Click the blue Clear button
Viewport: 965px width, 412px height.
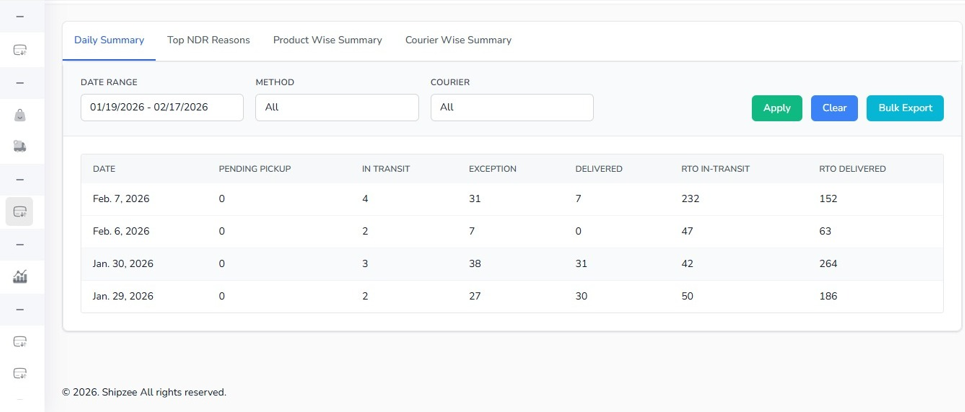pyautogui.click(x=834, y=108)
